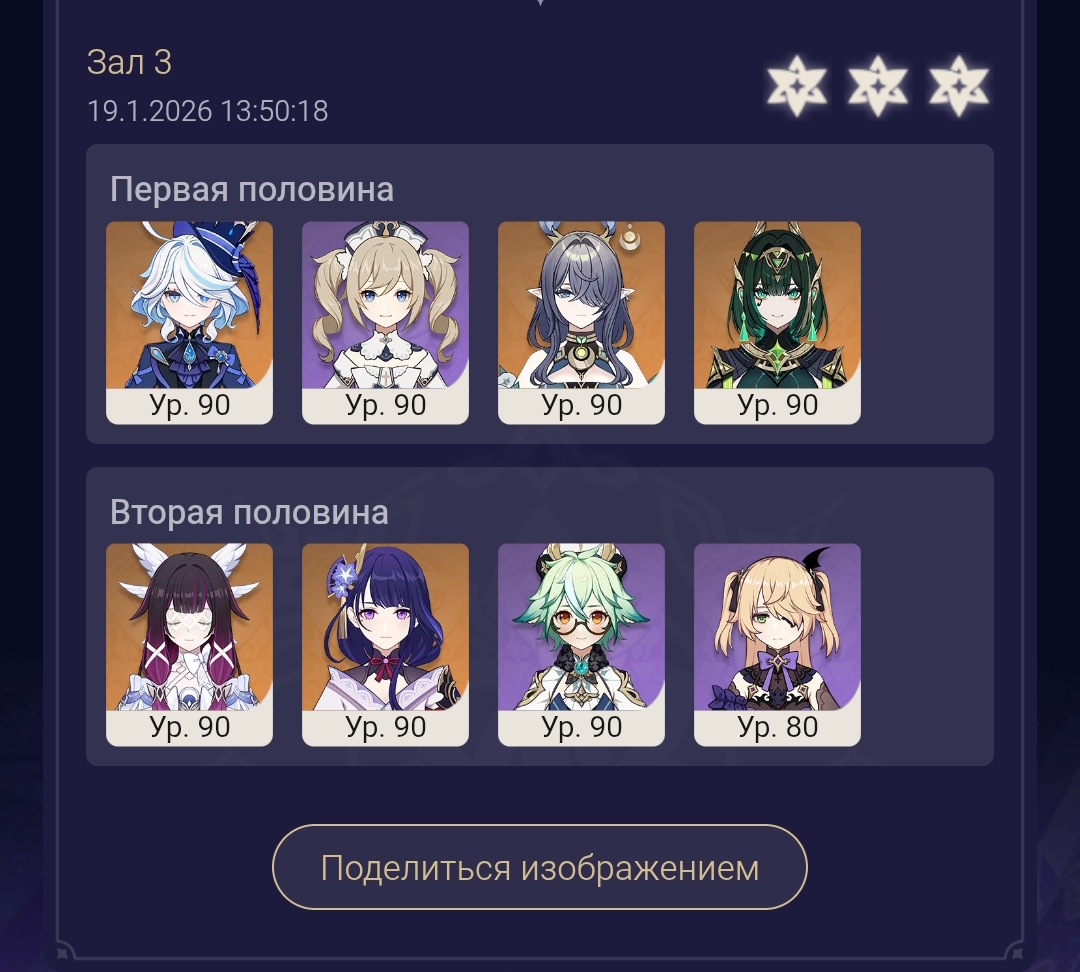Click the first star rating icon
The image size is (1080, 972).
tap(797, 86)
